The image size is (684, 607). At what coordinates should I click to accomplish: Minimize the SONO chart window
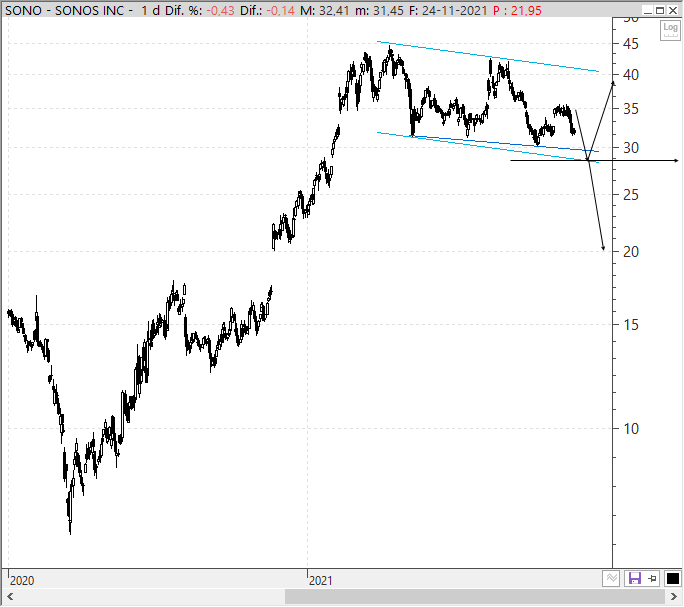pyautogui.click(x=648, y=10)
